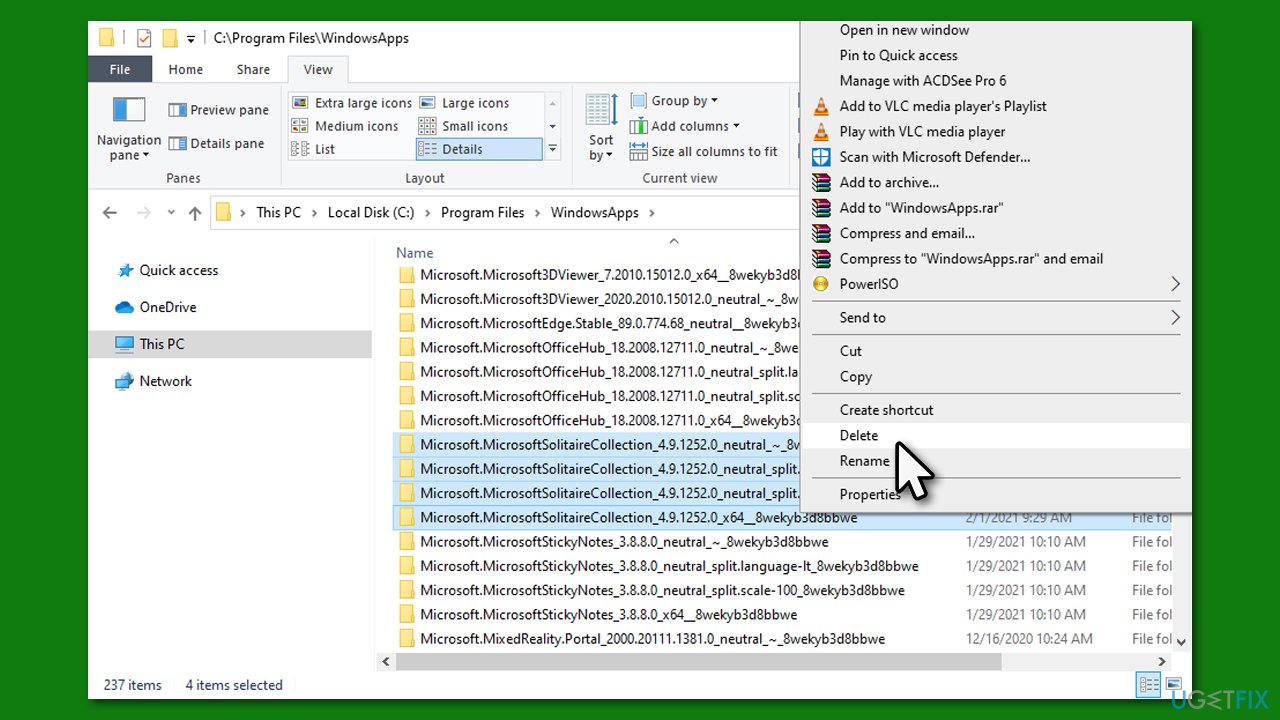1280x720 pixels.
Task: Click the Properties checkmark icon in the quick access toolbar
Action: pyautogui.click(x=144, y=38)
